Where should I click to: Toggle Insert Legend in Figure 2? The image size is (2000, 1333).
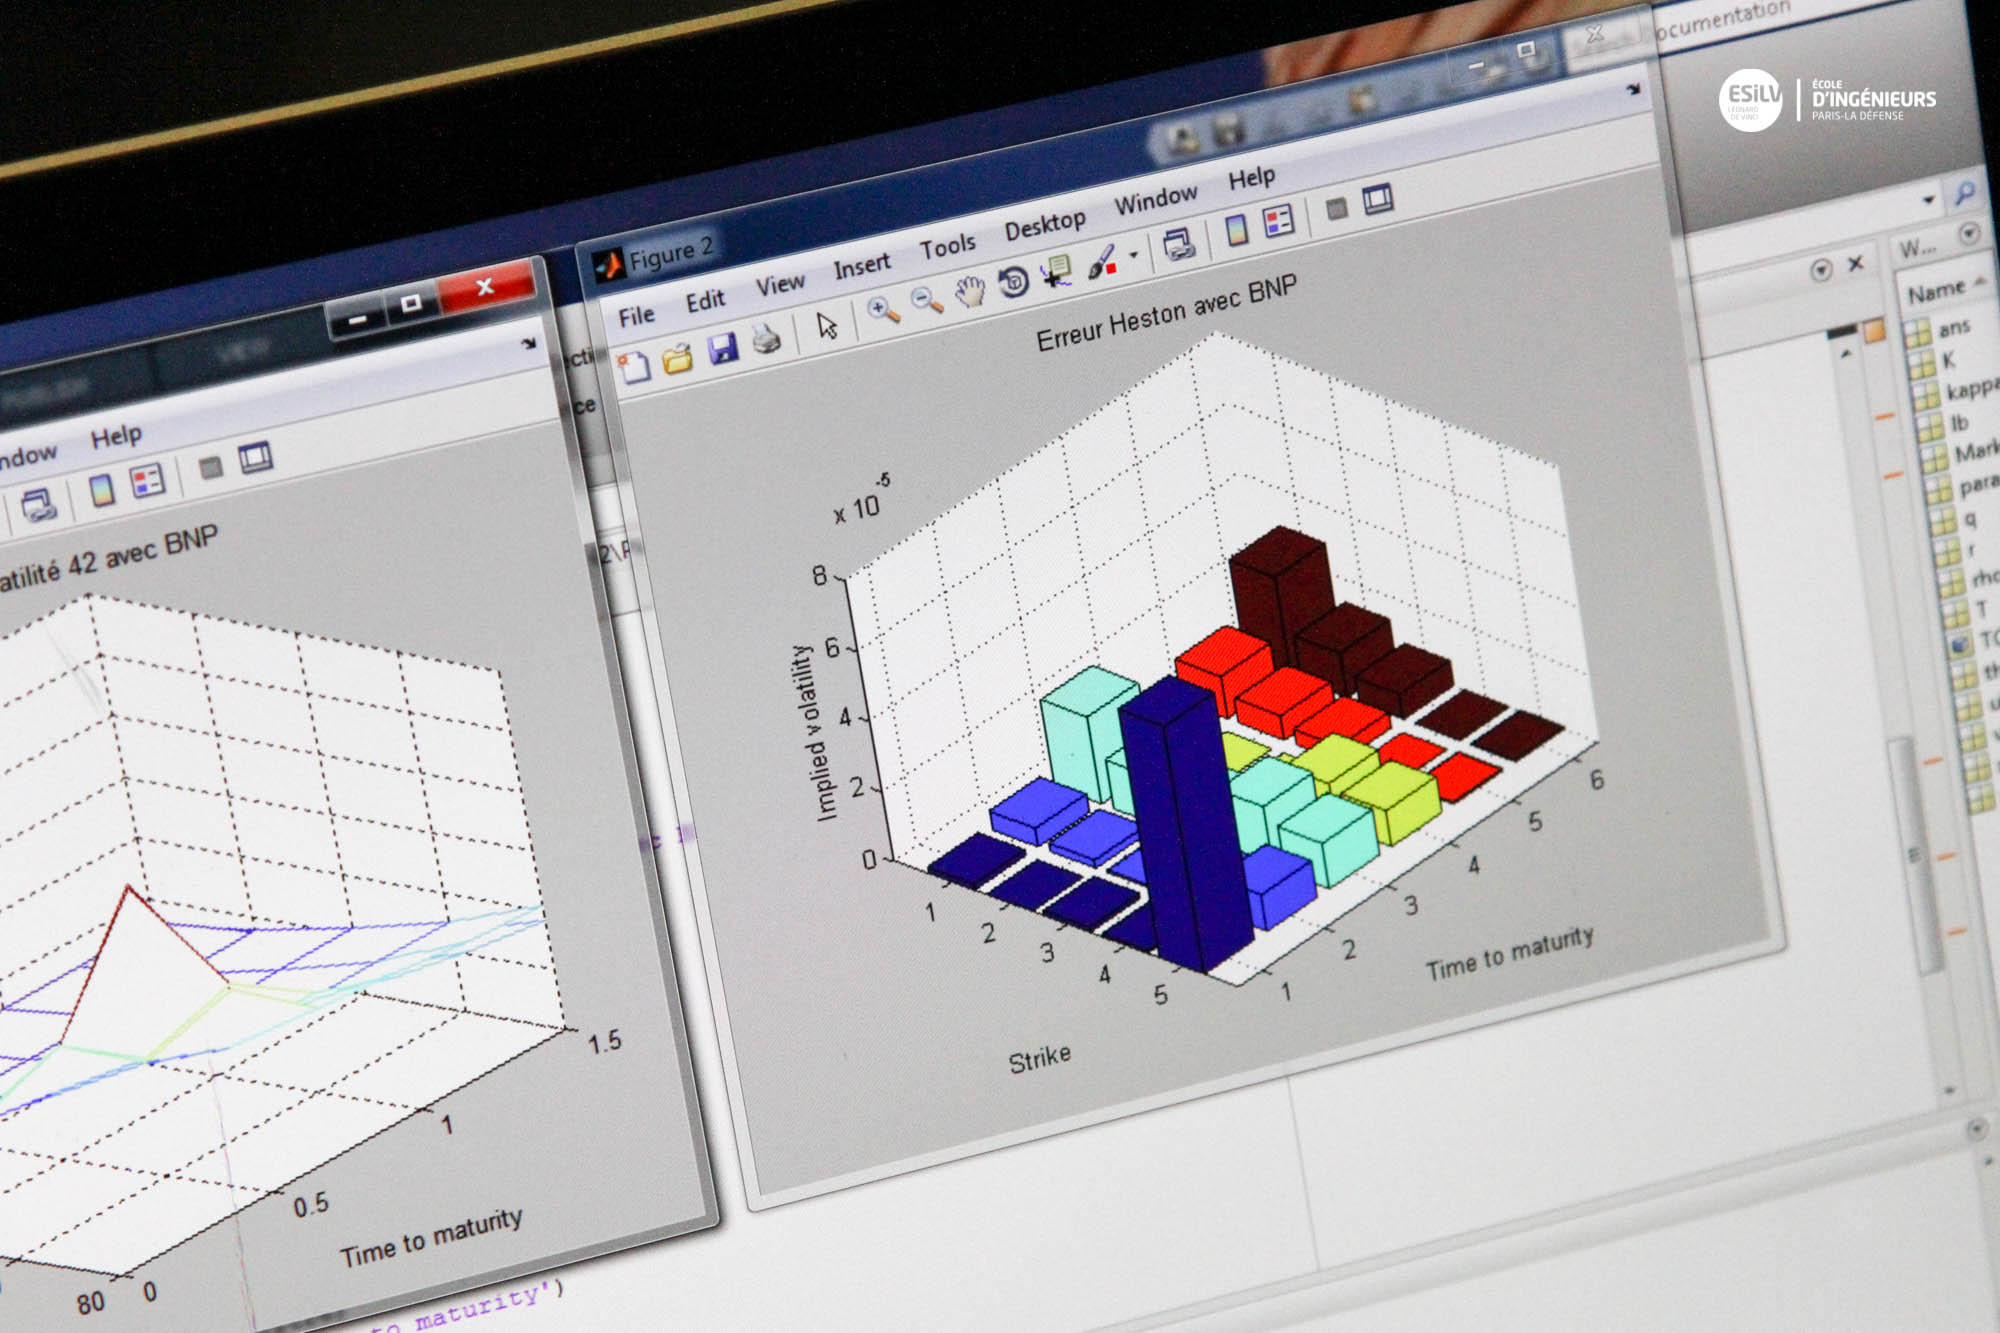point(1279,221)
